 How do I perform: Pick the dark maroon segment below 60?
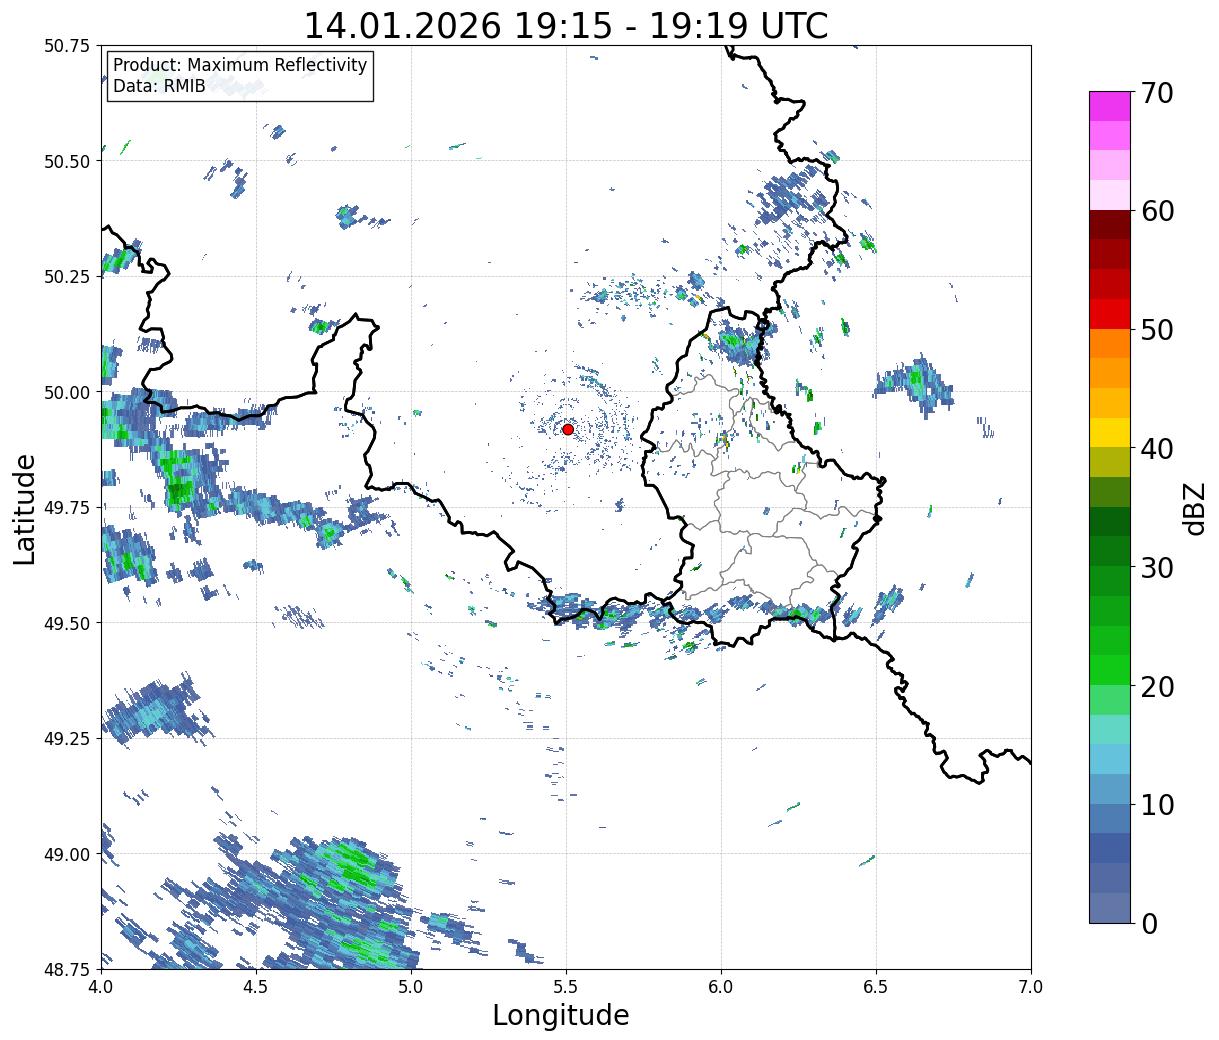pos(1110,225)
